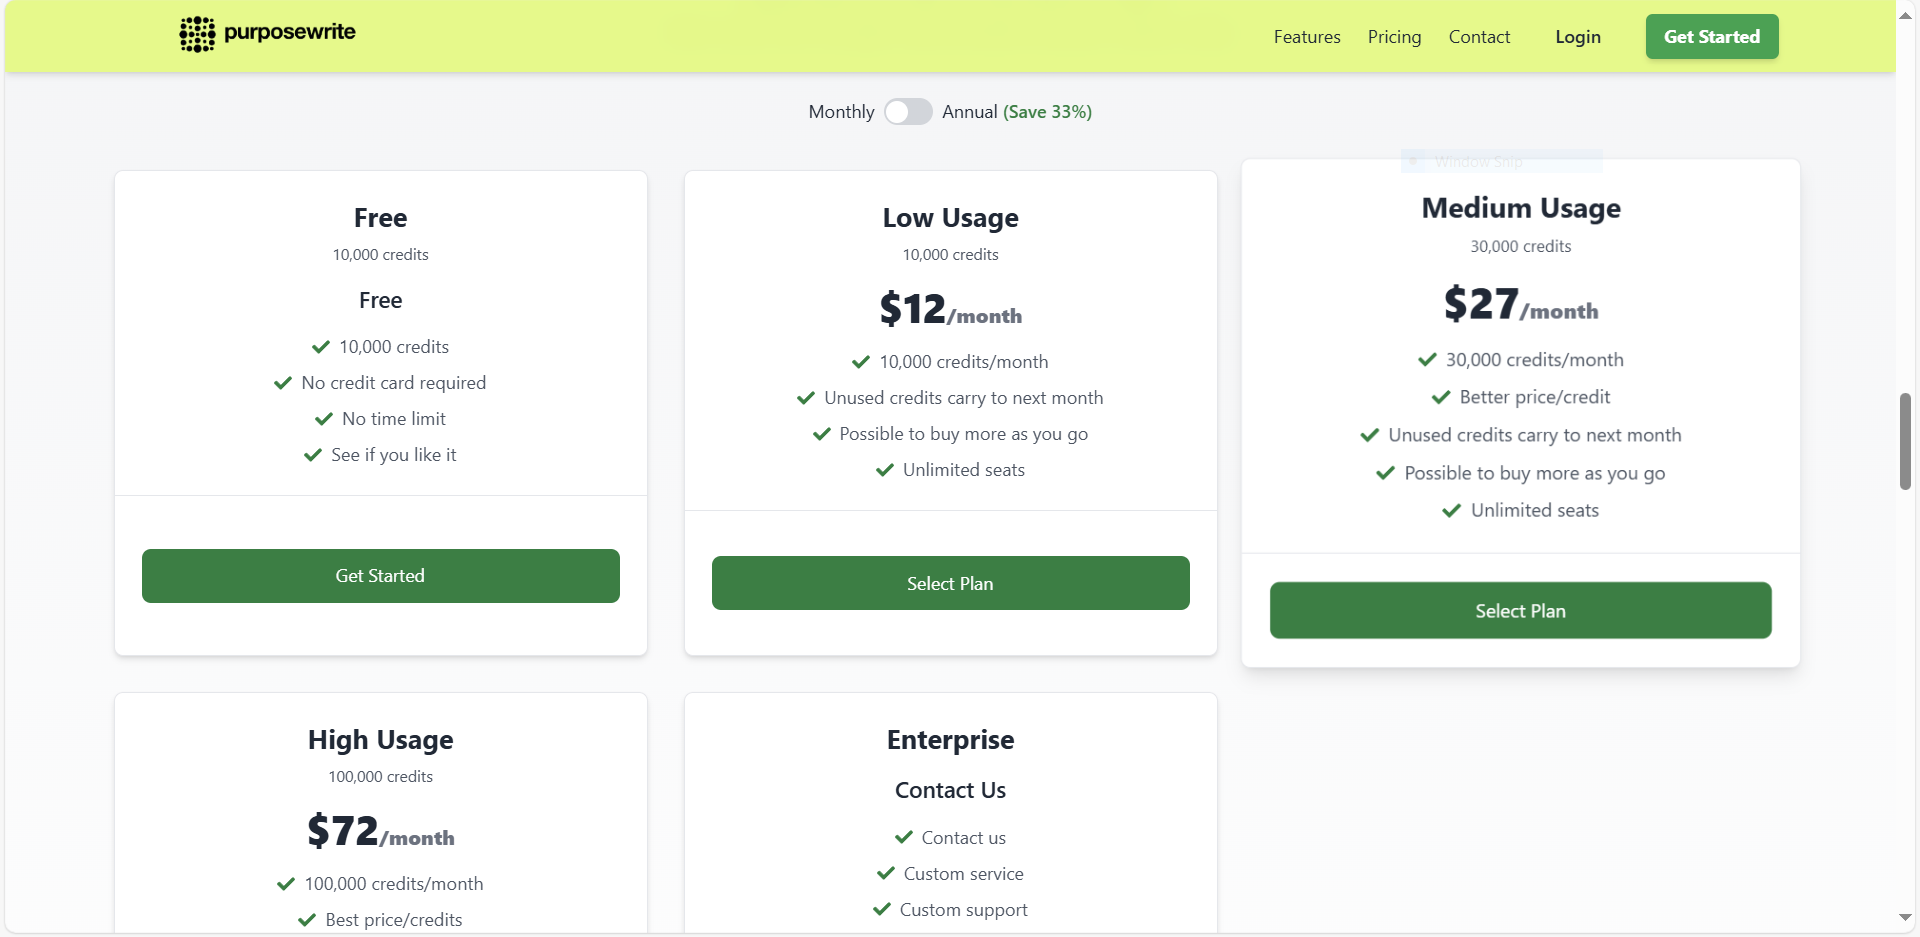Click checkmark next to Custom service
Screen dimensions: 1920x937
click(886, 874)
